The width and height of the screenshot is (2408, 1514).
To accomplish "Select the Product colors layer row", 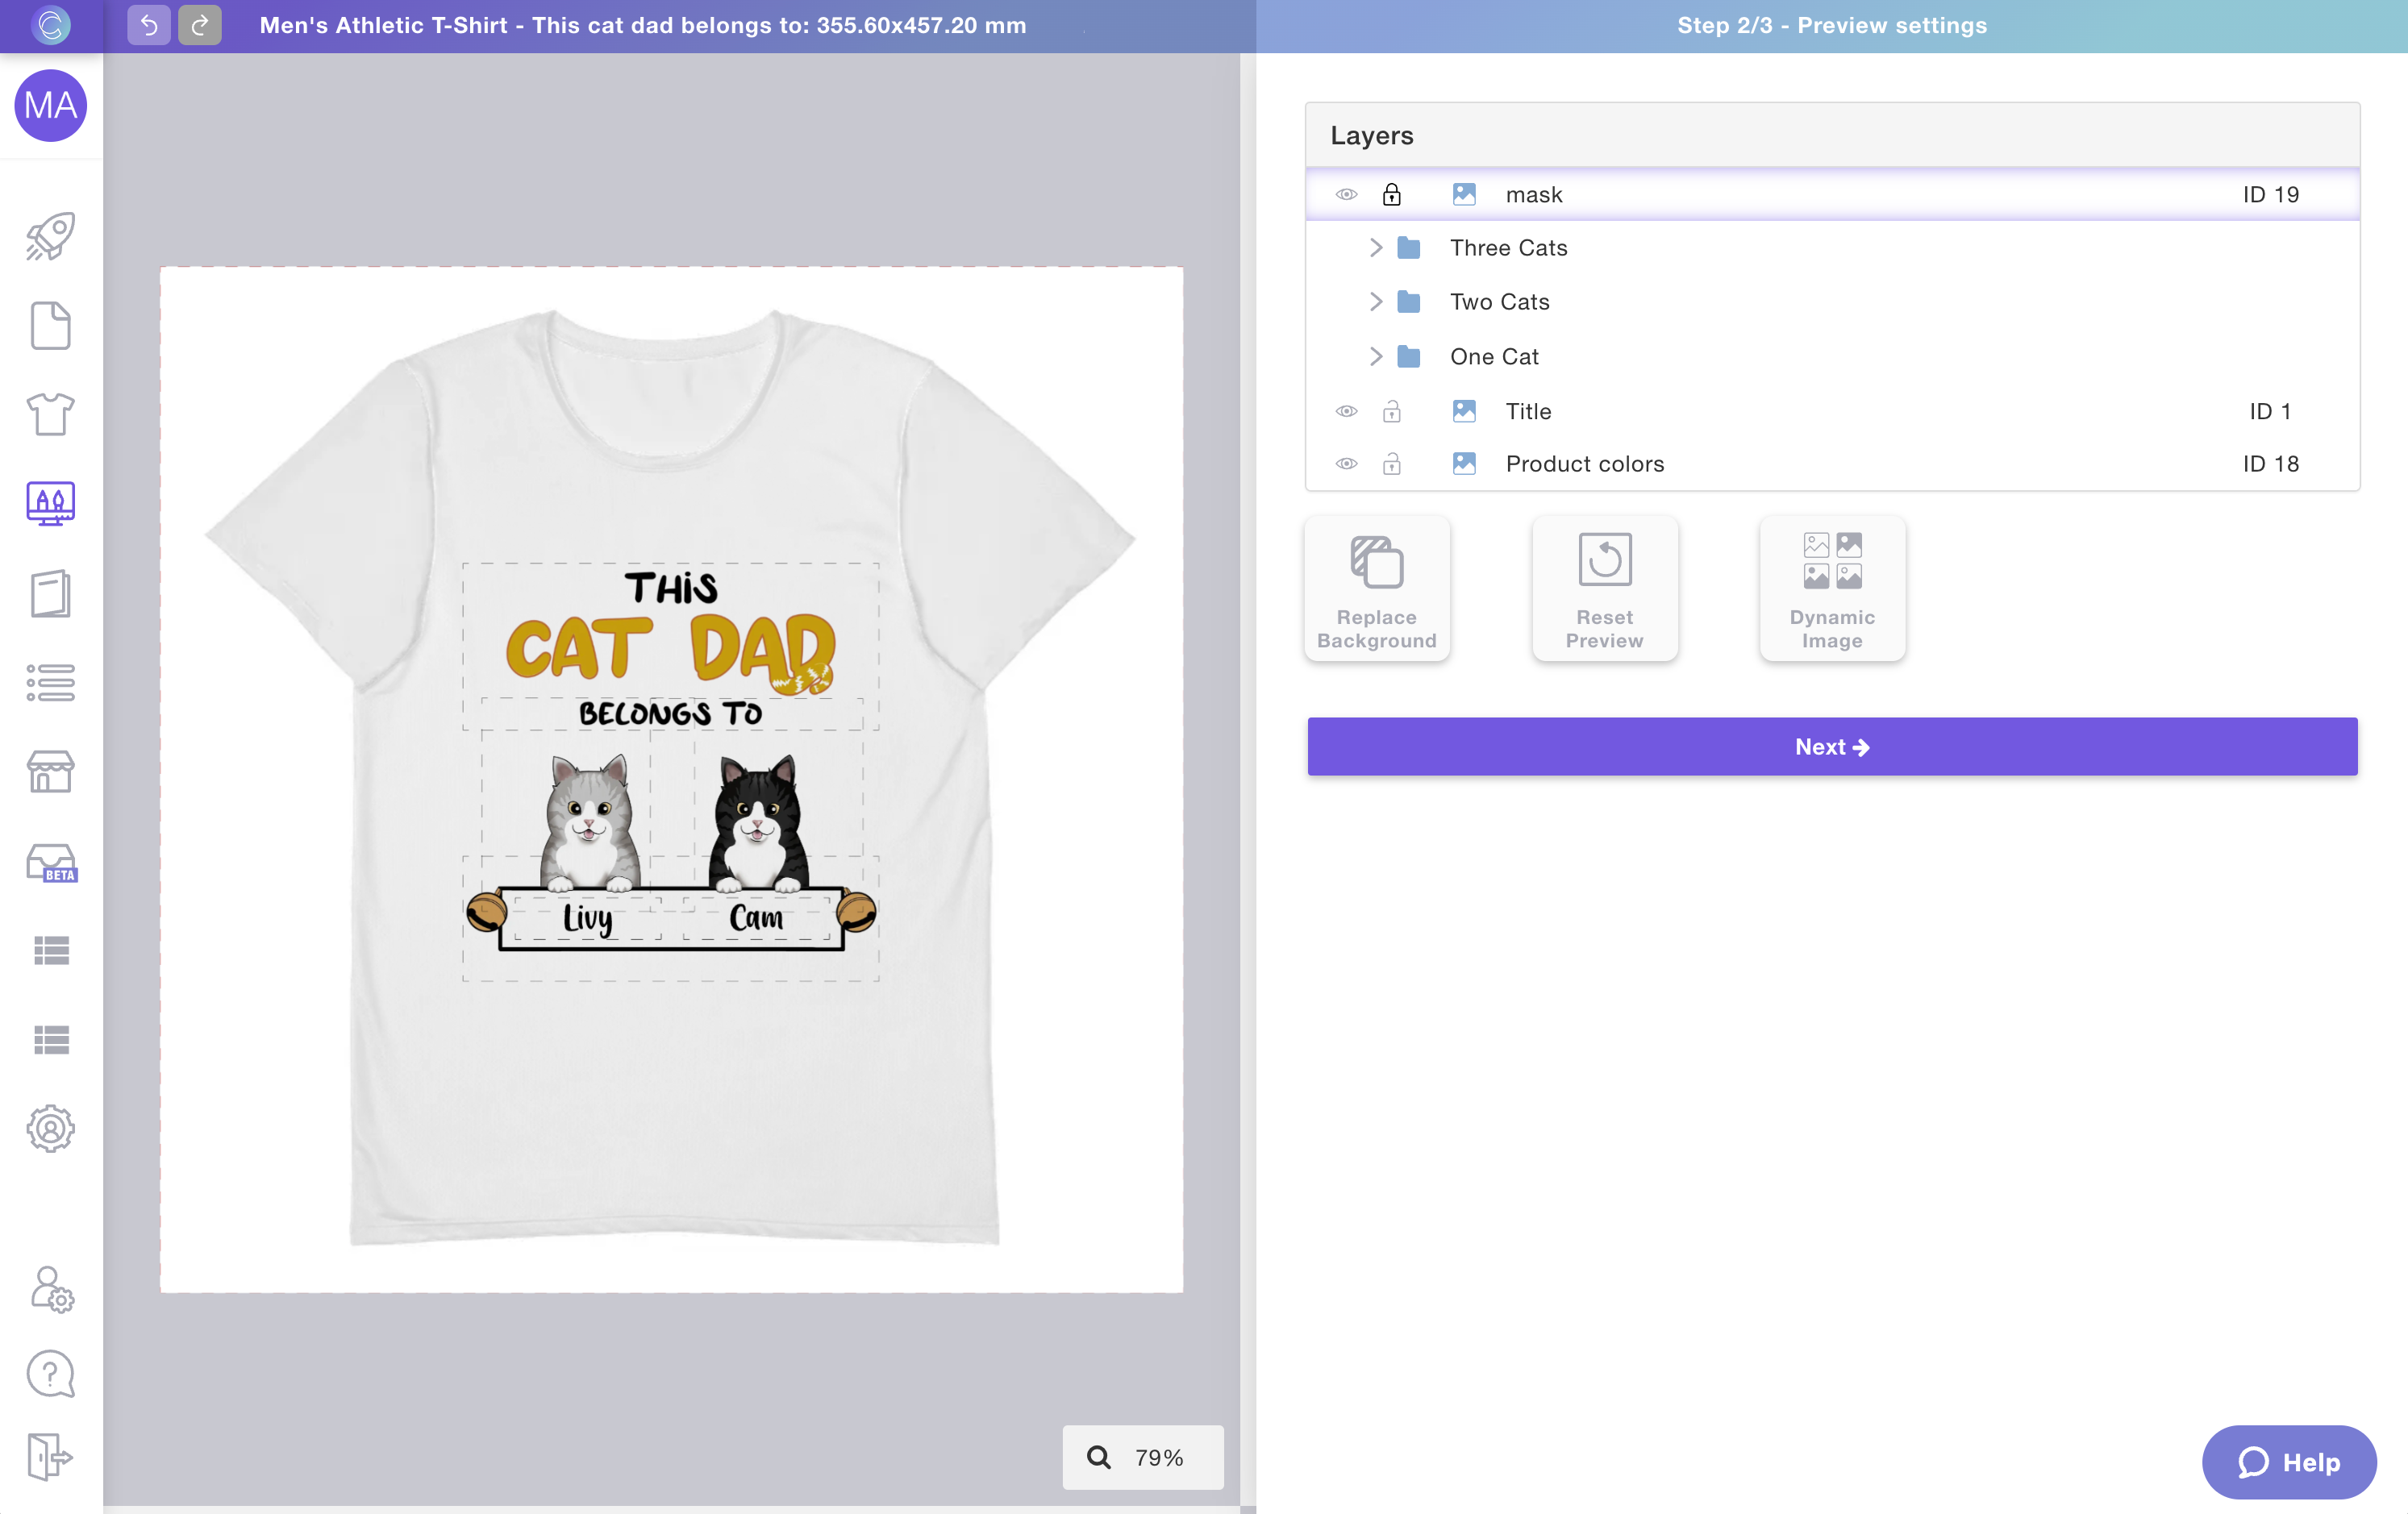I will 1832,464.
